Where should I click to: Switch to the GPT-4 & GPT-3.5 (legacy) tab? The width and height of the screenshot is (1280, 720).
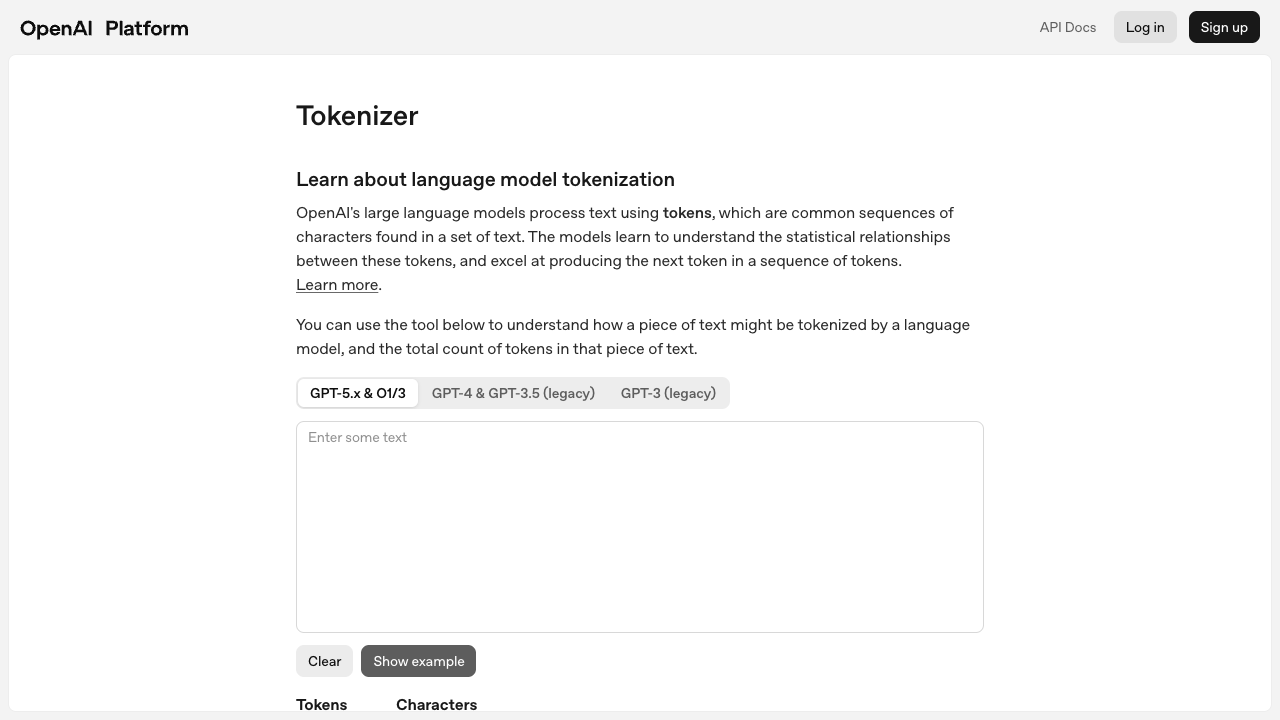[513, 393]
